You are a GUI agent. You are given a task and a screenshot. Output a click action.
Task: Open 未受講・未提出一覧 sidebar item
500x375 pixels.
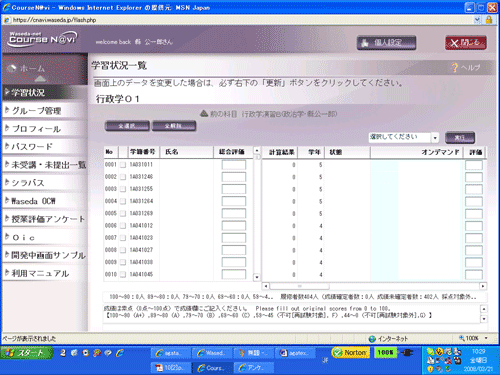point(45,165)
